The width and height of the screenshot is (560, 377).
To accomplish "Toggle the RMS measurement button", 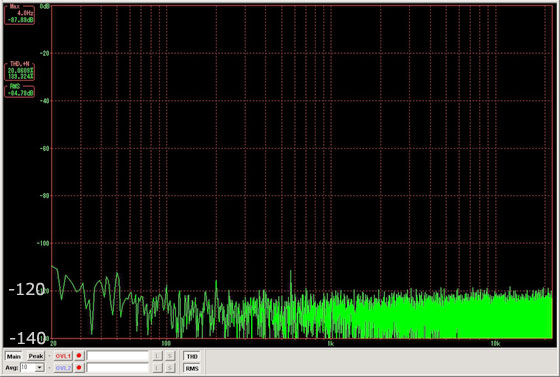I will (192, 368).
